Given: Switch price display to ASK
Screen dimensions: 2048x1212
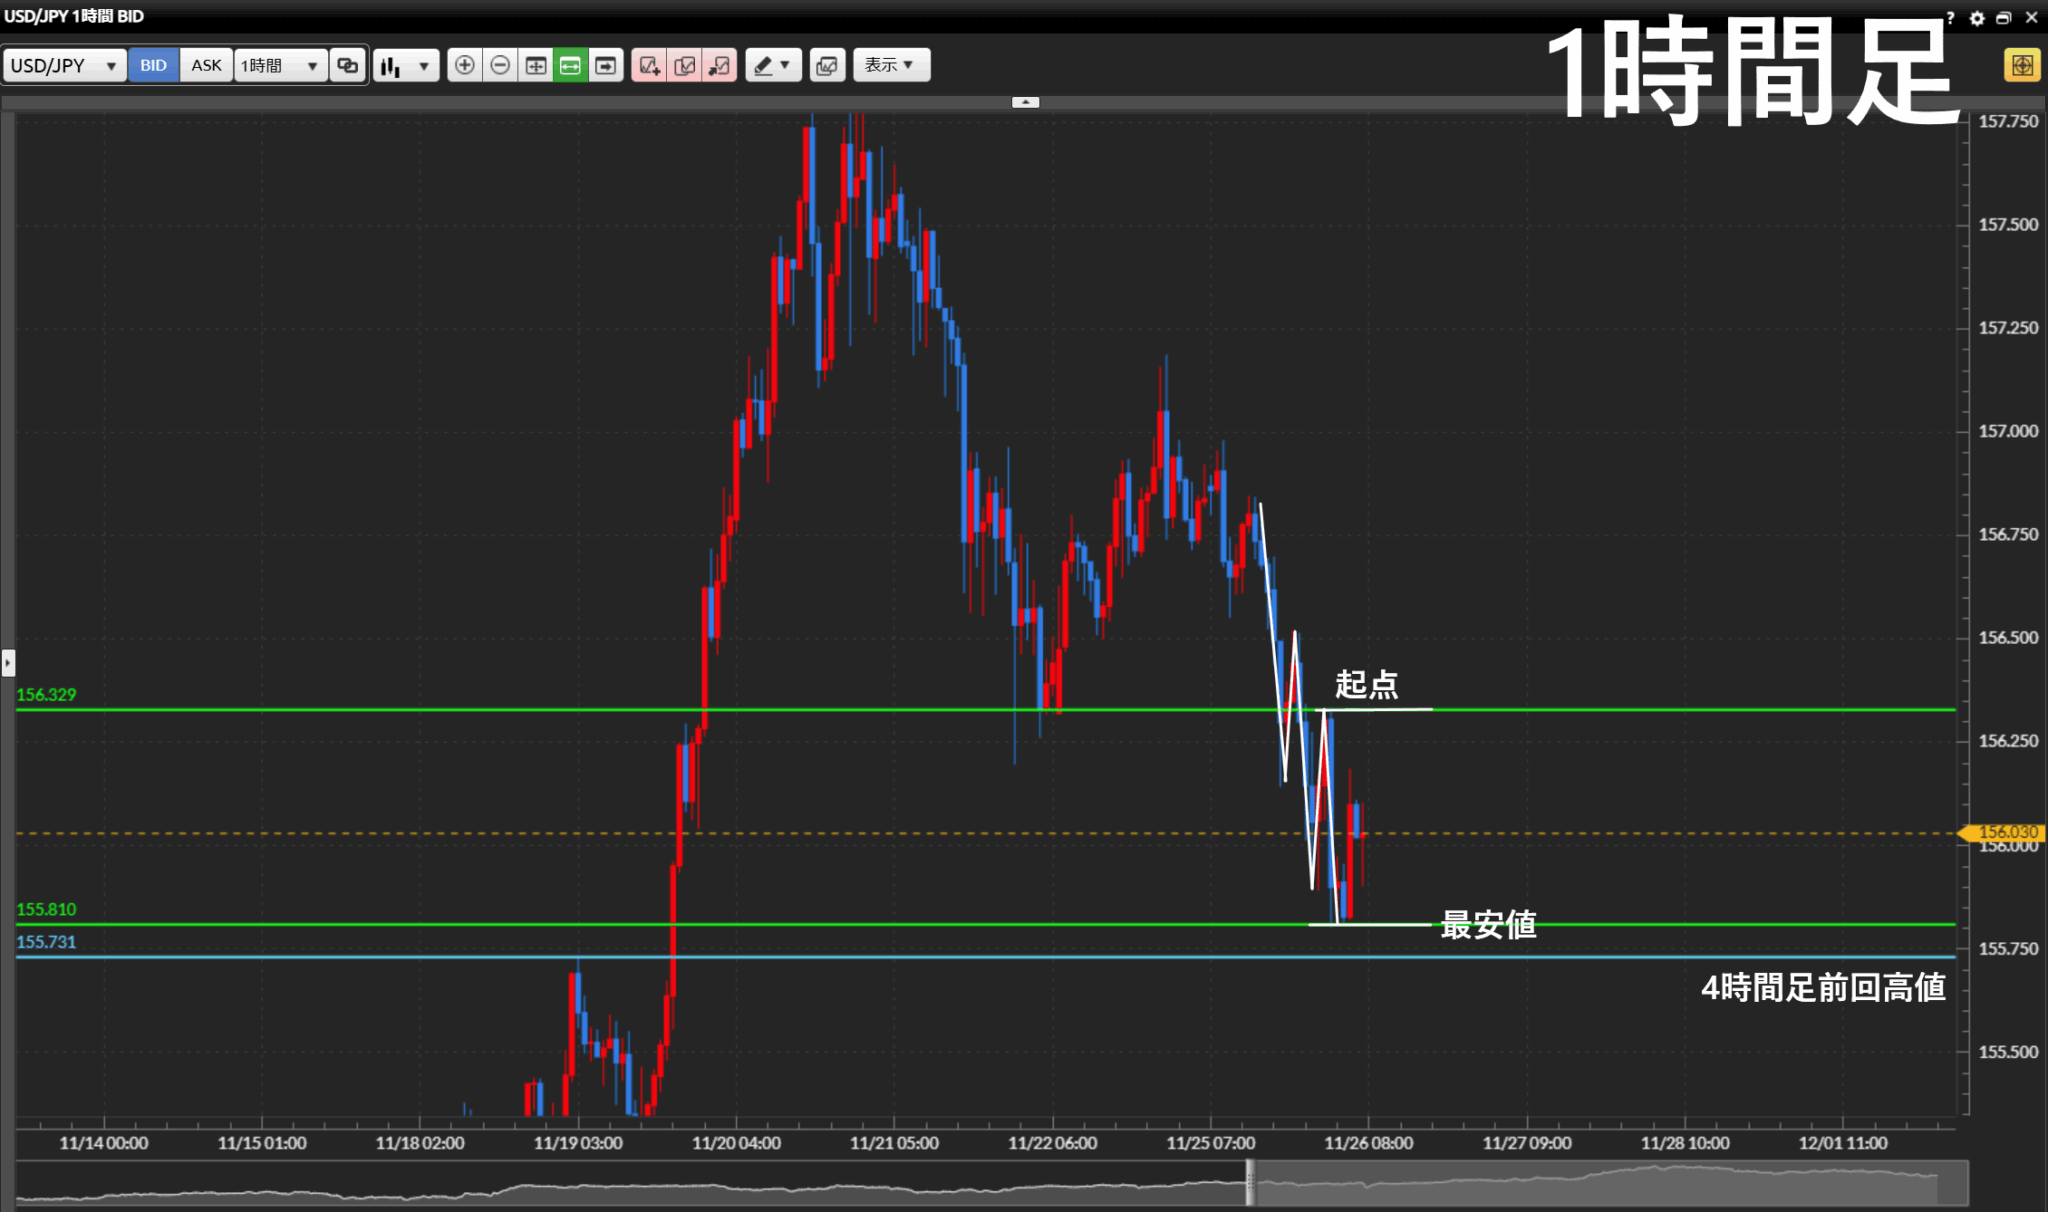Looking at the screenshot, I should click(206, 66).
